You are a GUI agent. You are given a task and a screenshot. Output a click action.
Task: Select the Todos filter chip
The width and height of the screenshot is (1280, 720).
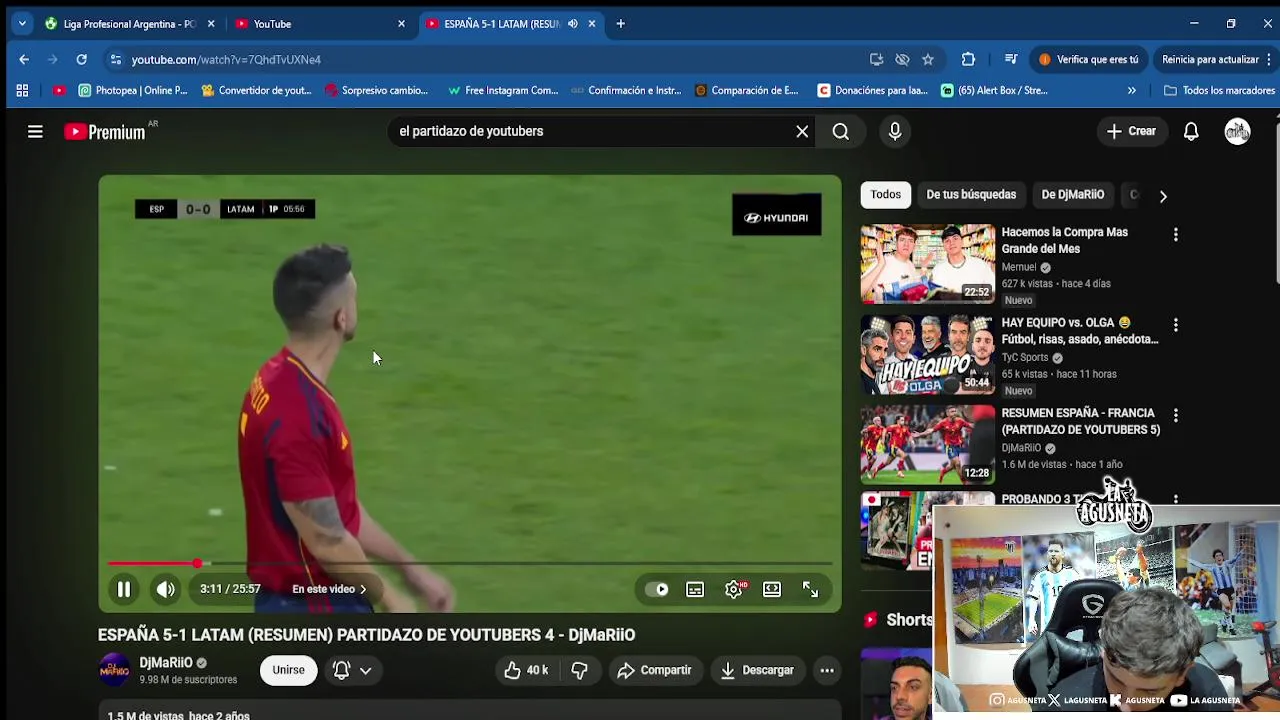pyautogui.click(x=885, y=195)
